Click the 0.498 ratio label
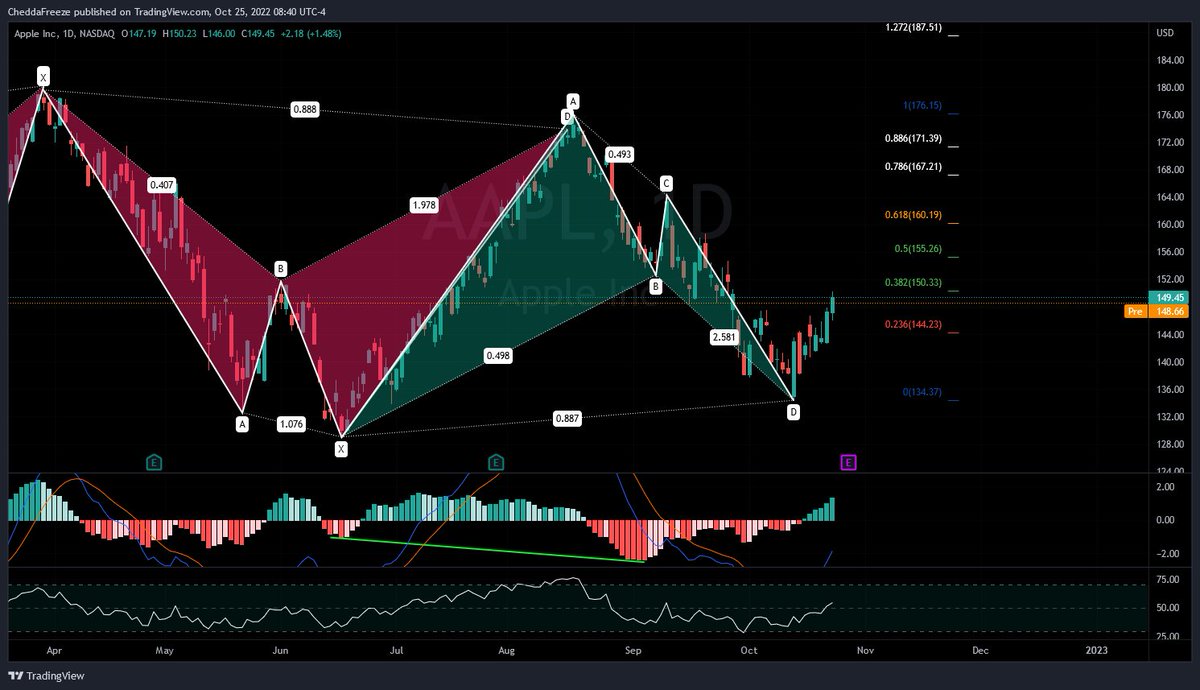This screenshot has height=690, width=1200. pyautogui.click(x=497, y=355)
